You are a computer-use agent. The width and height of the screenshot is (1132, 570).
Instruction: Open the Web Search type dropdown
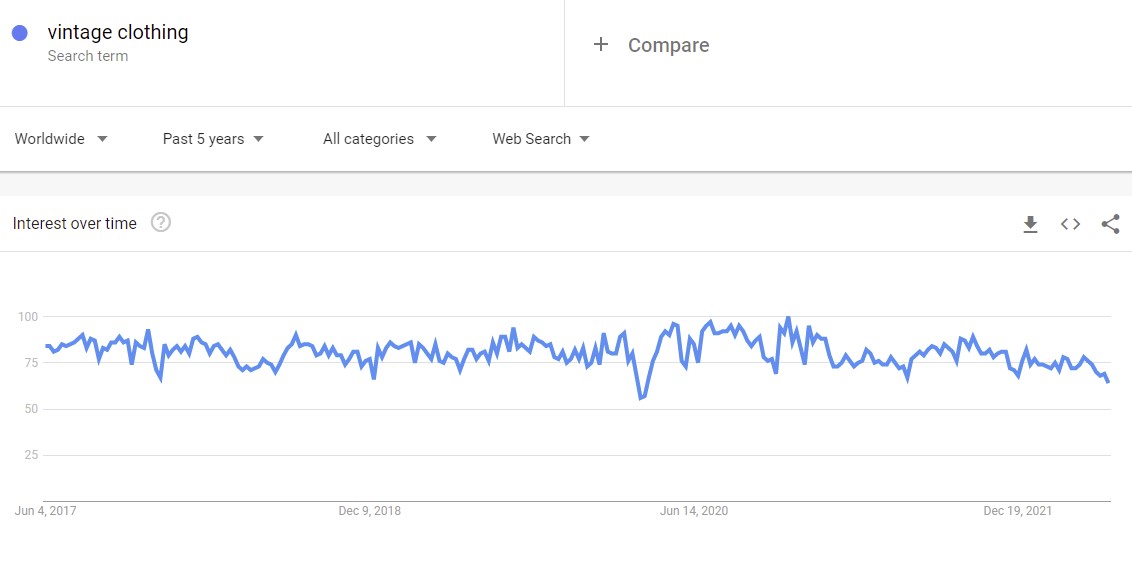pyautogui.click(x=540, y=139)
